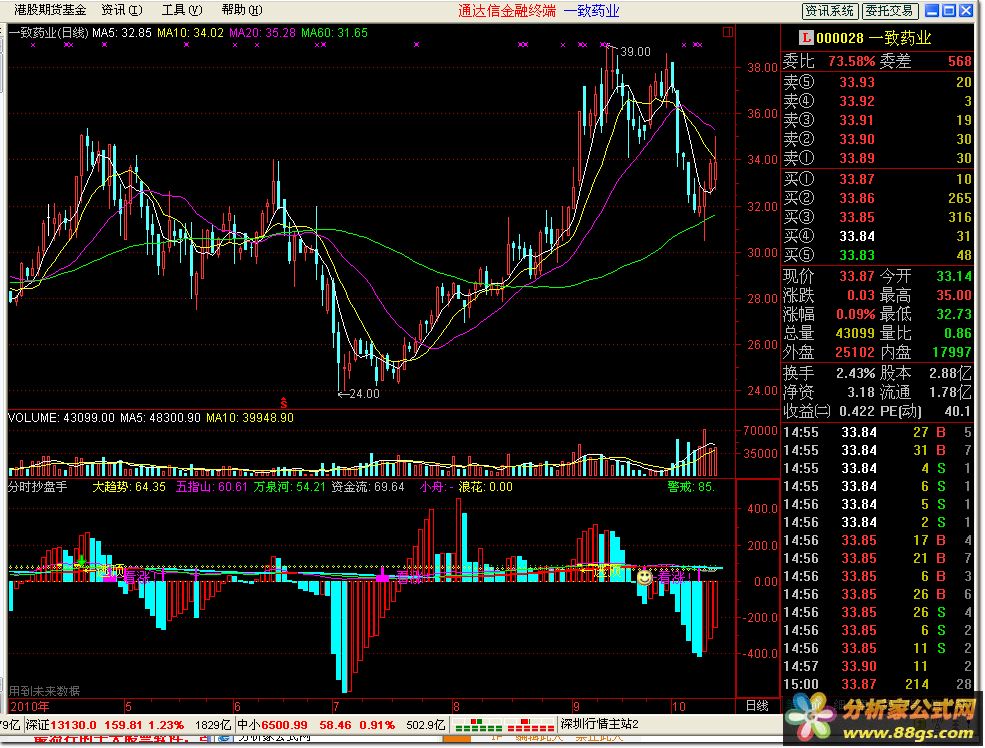Click the 15:00 33.87 214 tick row
The height and width of the screenshot is (748, 985).
(x=878, y=685)
